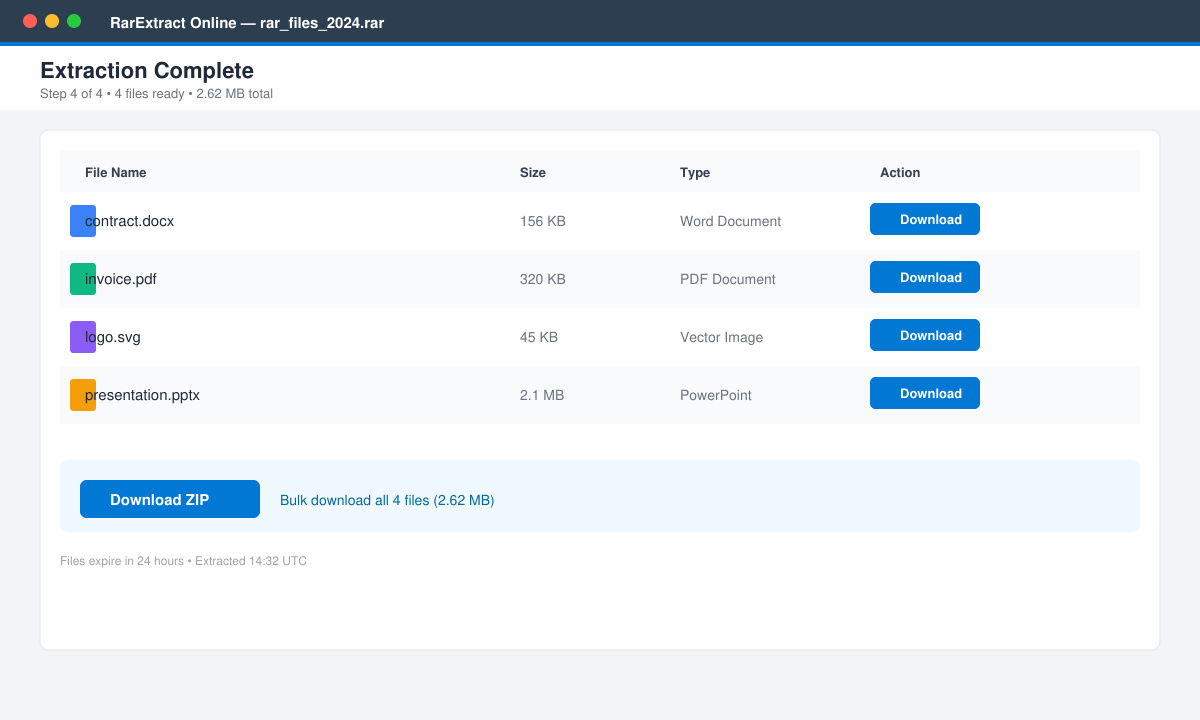Click the Vector Image type cell
This screenshot has height=720, width=1200.
(x=722, y=337)
